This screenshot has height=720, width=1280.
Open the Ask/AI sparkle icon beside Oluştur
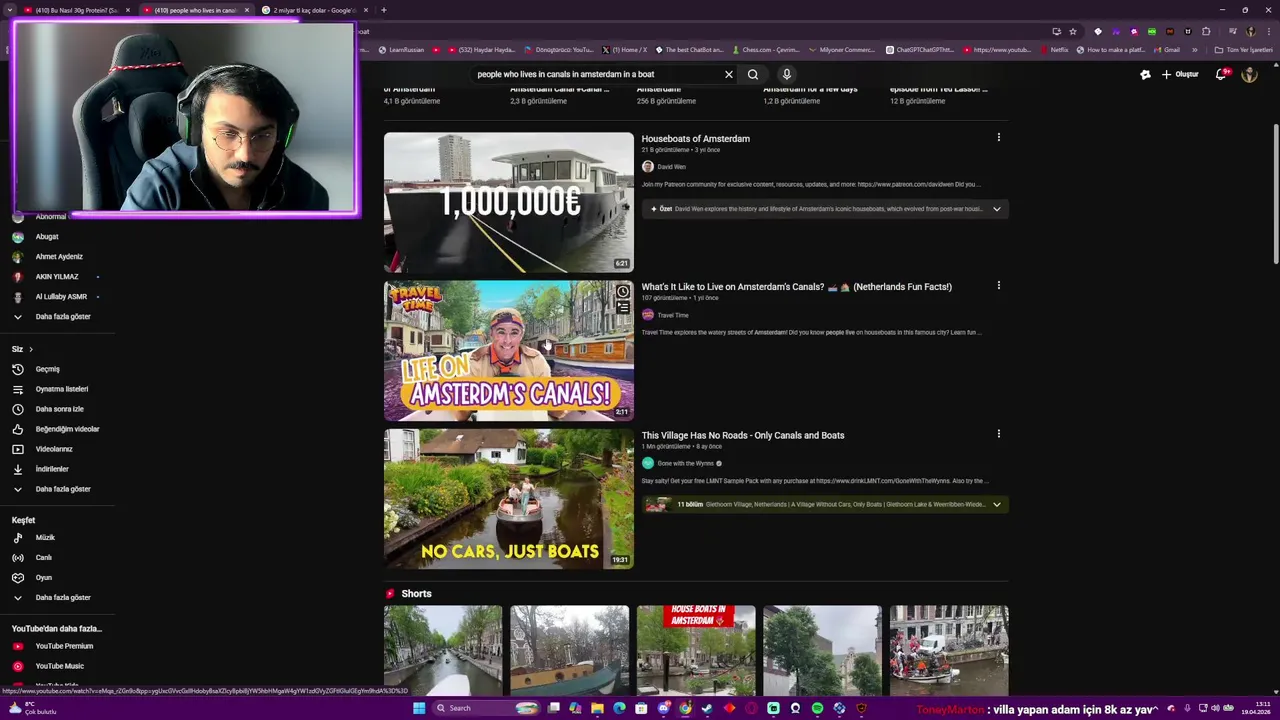[x=1145, y=74]
